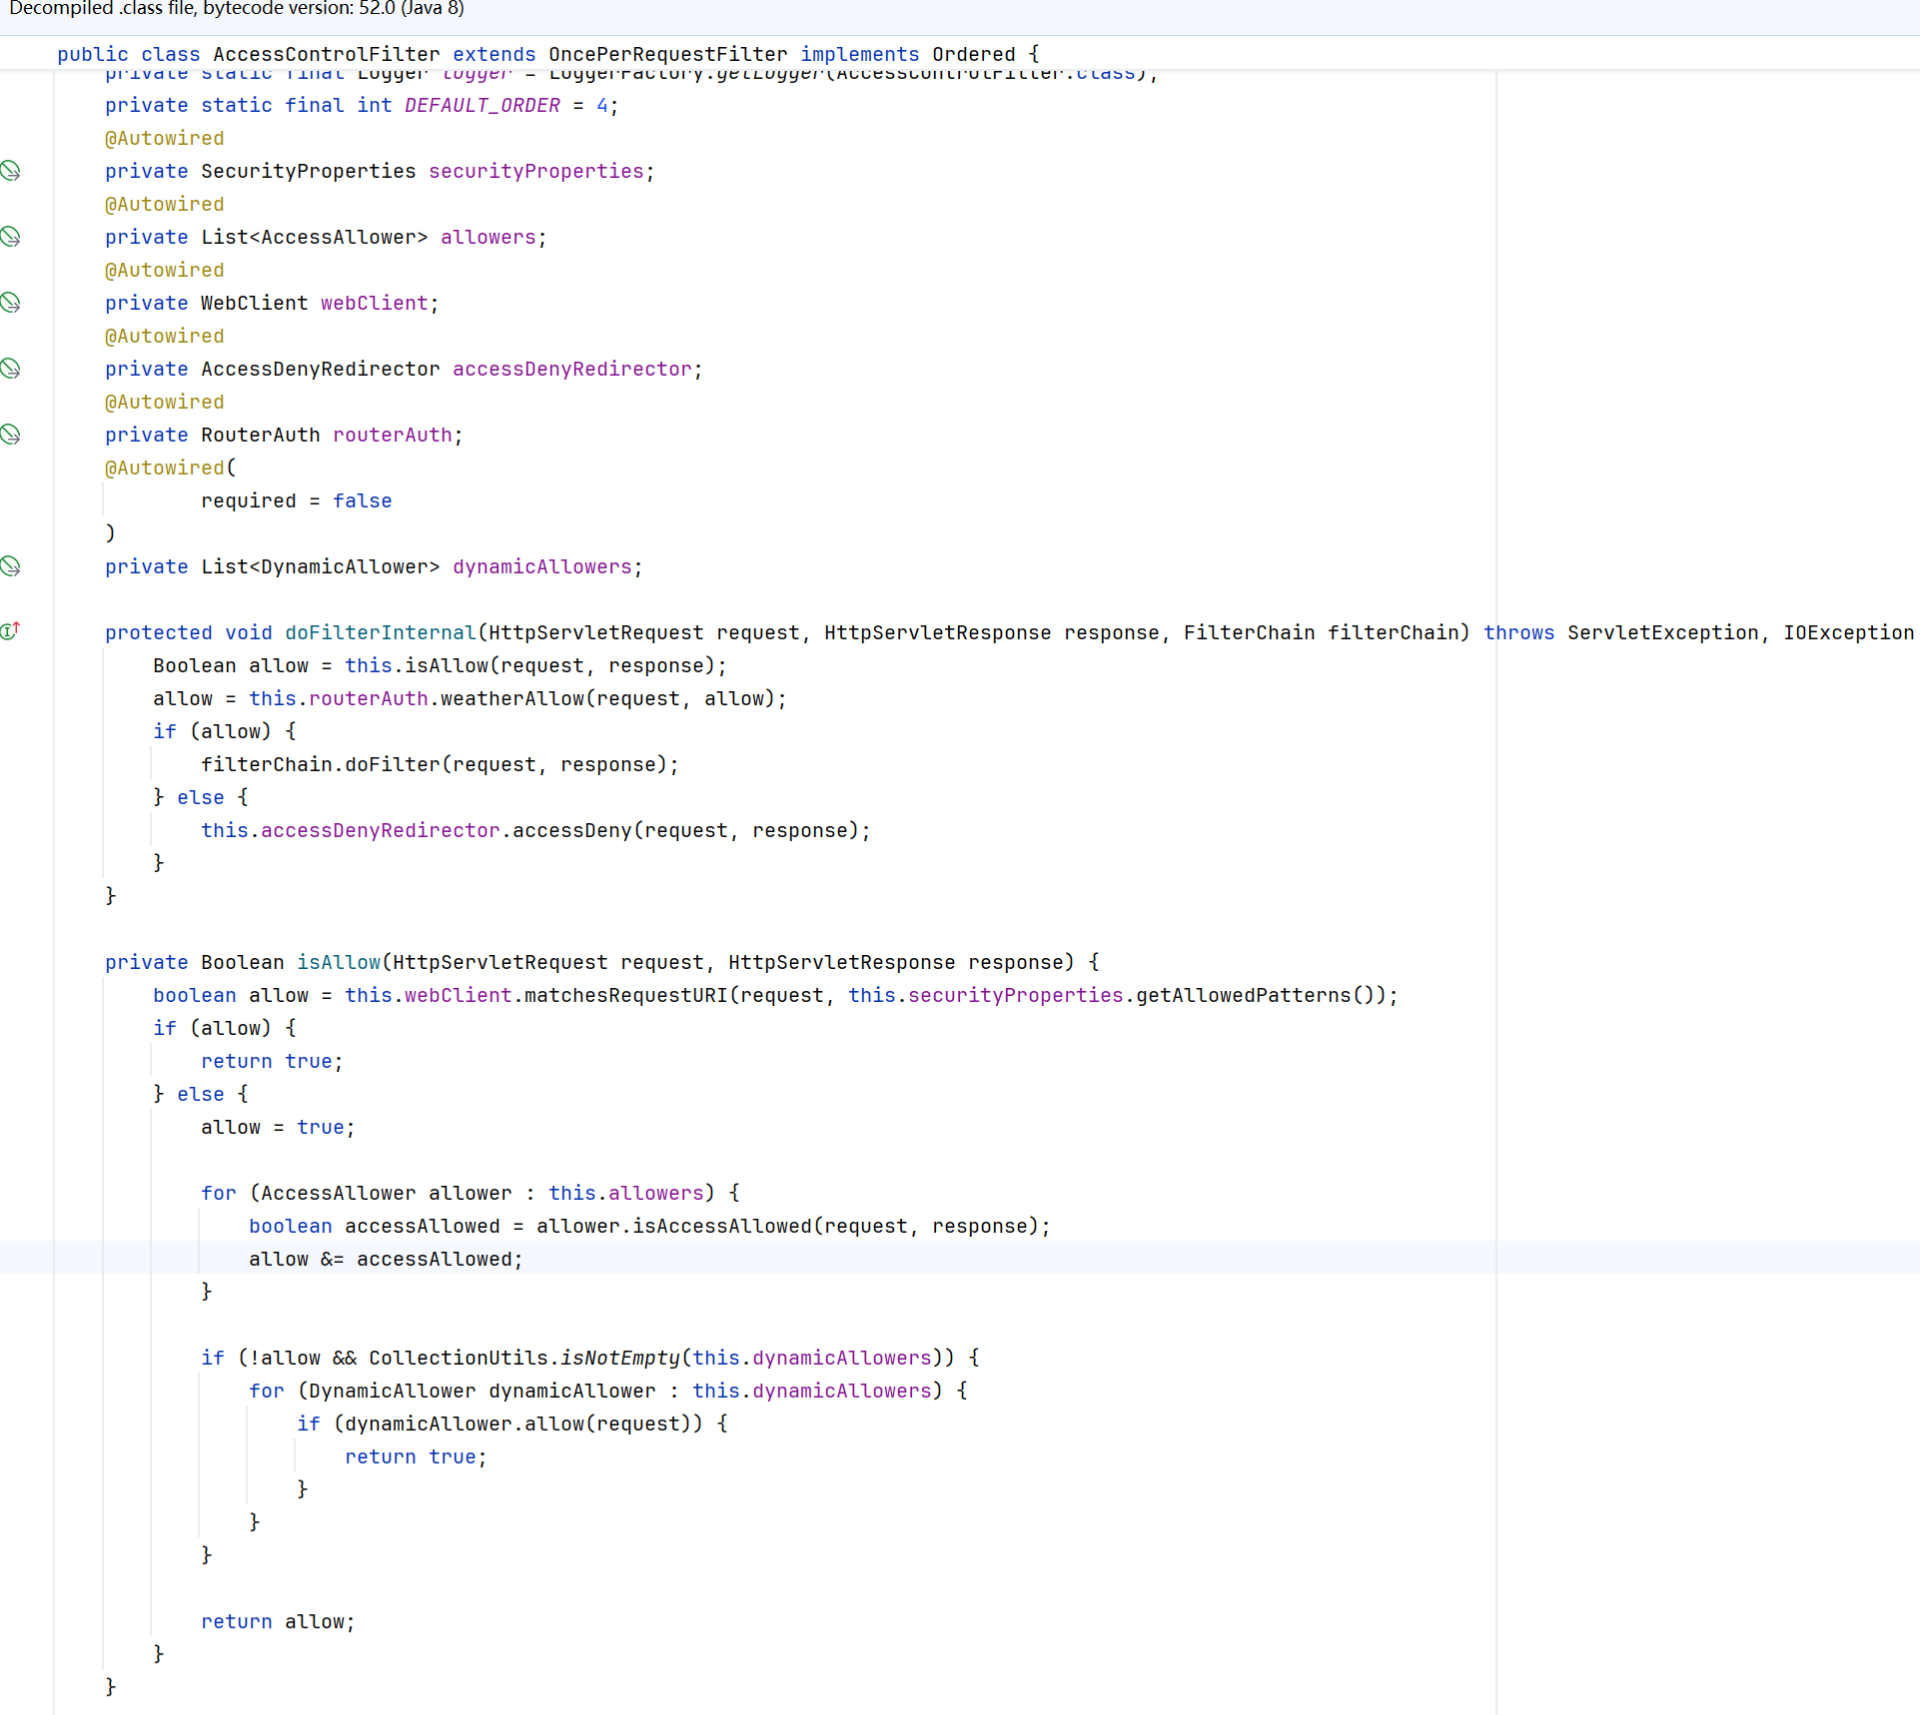Viewport: 1920px width, 1715px height.
Task: Click the DEFAULT_ORDER constant name
Action: click(482, 105)
